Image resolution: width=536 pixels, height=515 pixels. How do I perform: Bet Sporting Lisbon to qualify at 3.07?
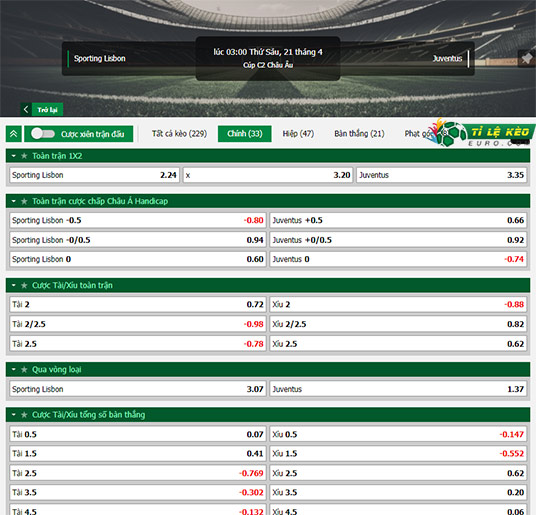[x=138, y=389]
